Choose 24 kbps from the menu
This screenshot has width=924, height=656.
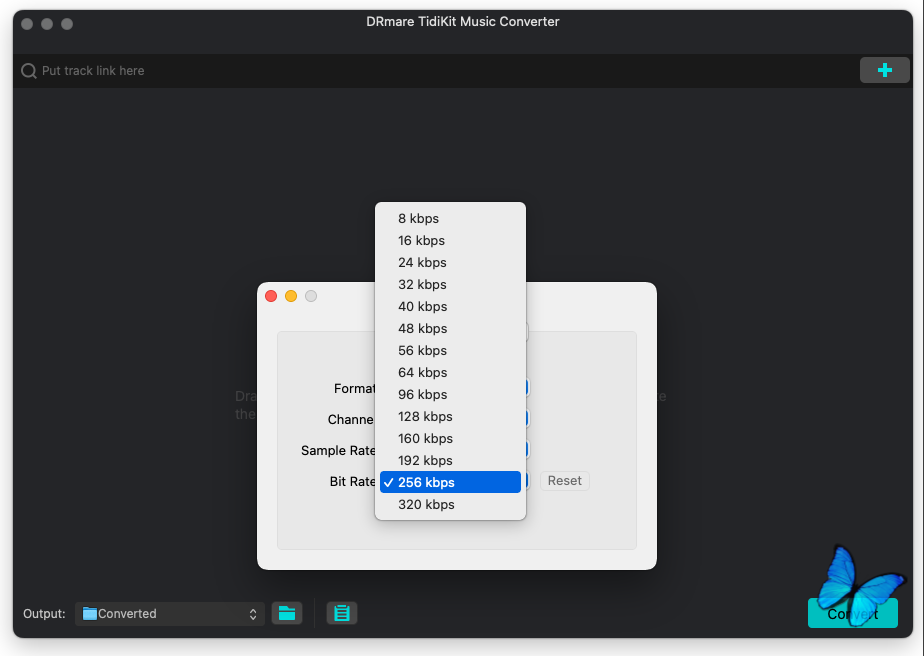(450, 262)
